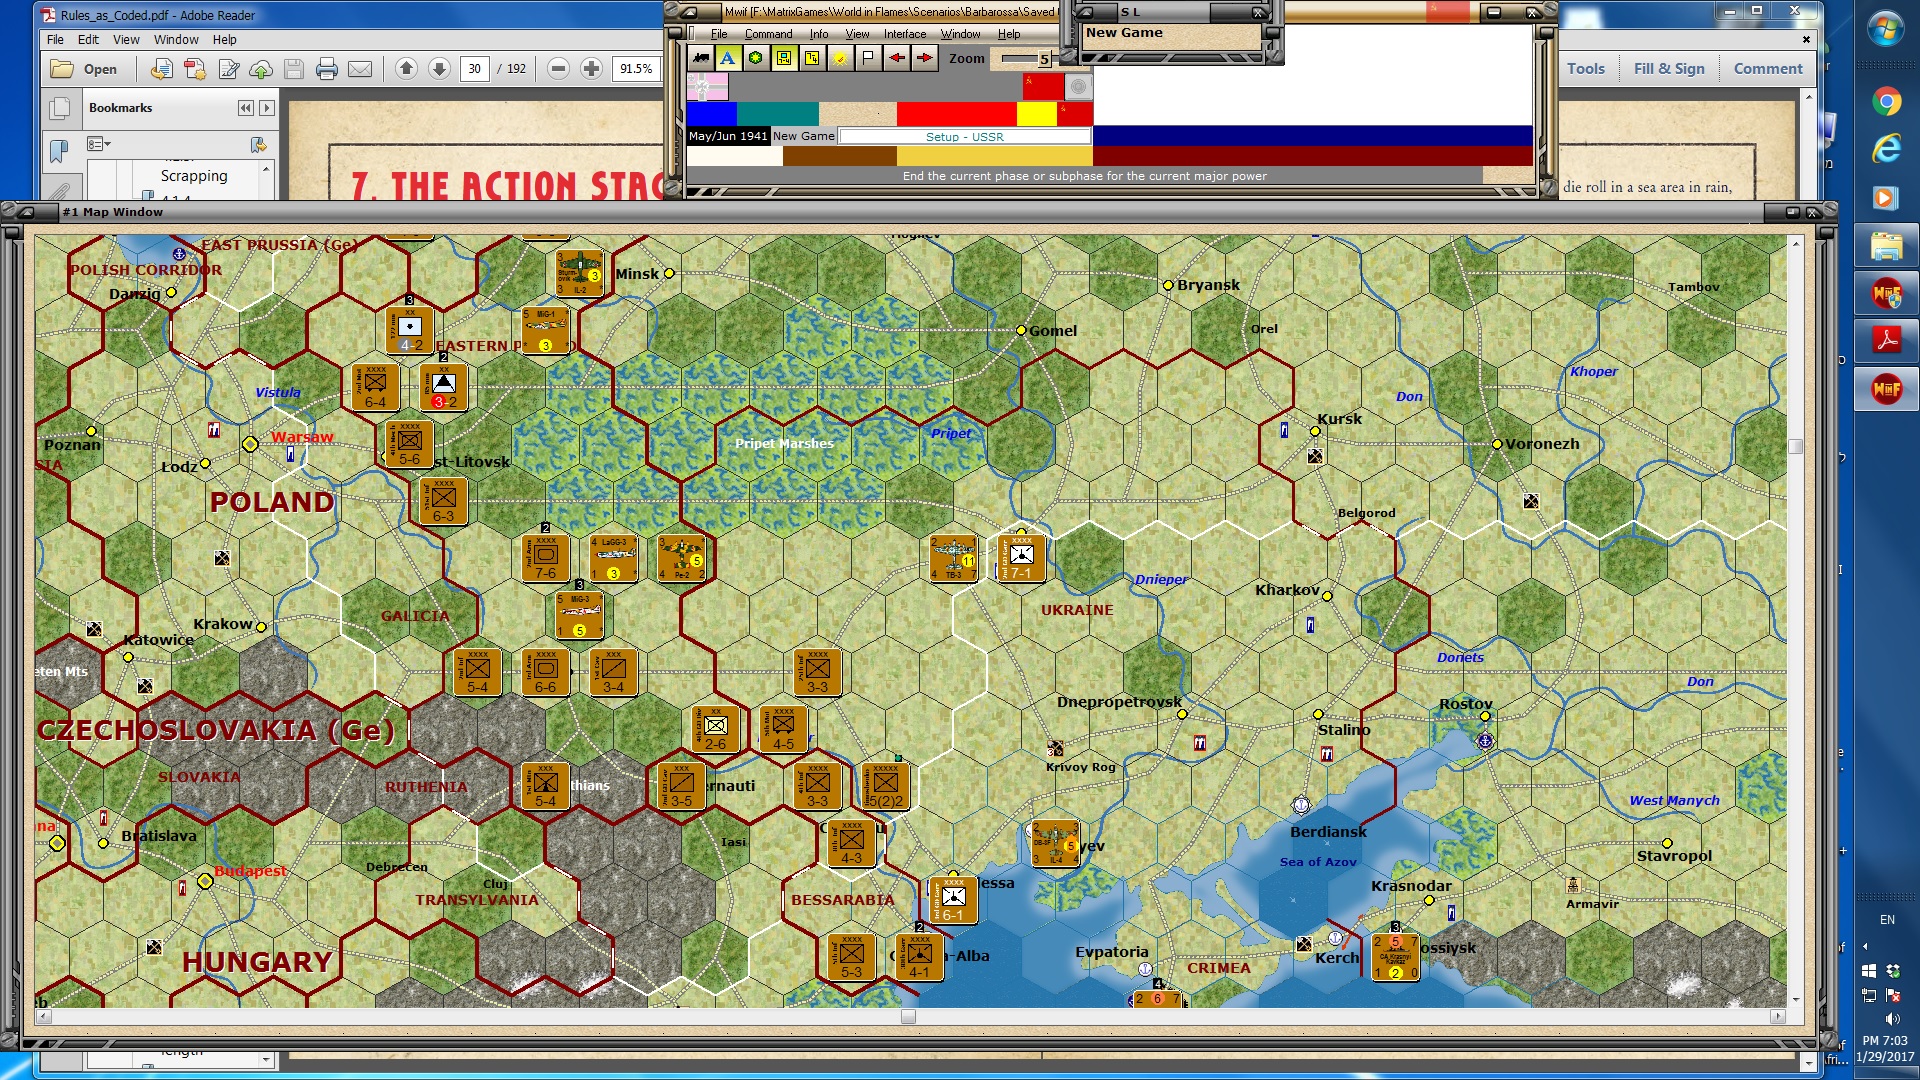Click the Print icon in Adobe Reader
The image size is (1920, 1080).
pyautogui.click(x=327, y=69)
